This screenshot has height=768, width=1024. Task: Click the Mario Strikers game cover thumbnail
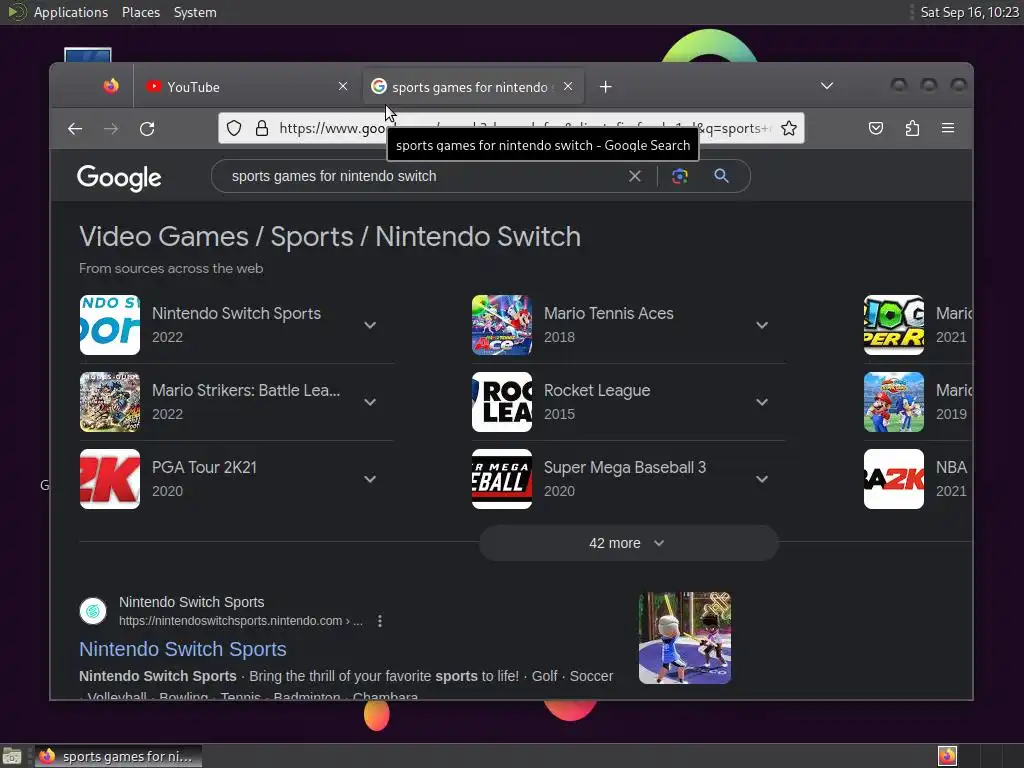(110, 402)
